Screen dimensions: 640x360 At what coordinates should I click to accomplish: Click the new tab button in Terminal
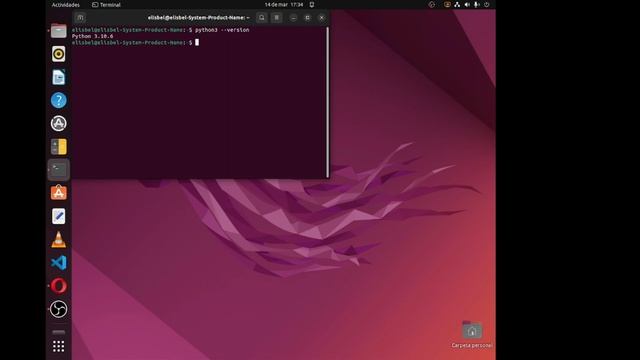(80, 18)
